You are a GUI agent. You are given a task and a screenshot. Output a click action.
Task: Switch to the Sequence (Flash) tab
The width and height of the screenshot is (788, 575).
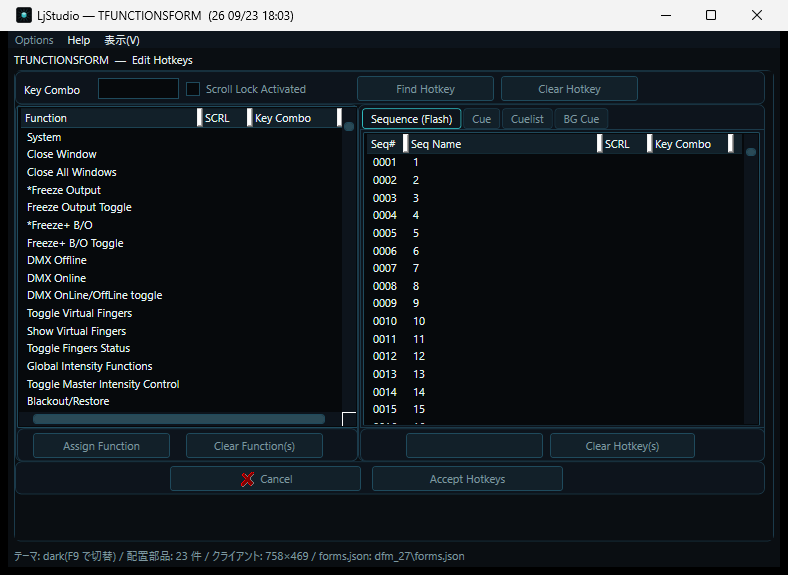point(412,119)
